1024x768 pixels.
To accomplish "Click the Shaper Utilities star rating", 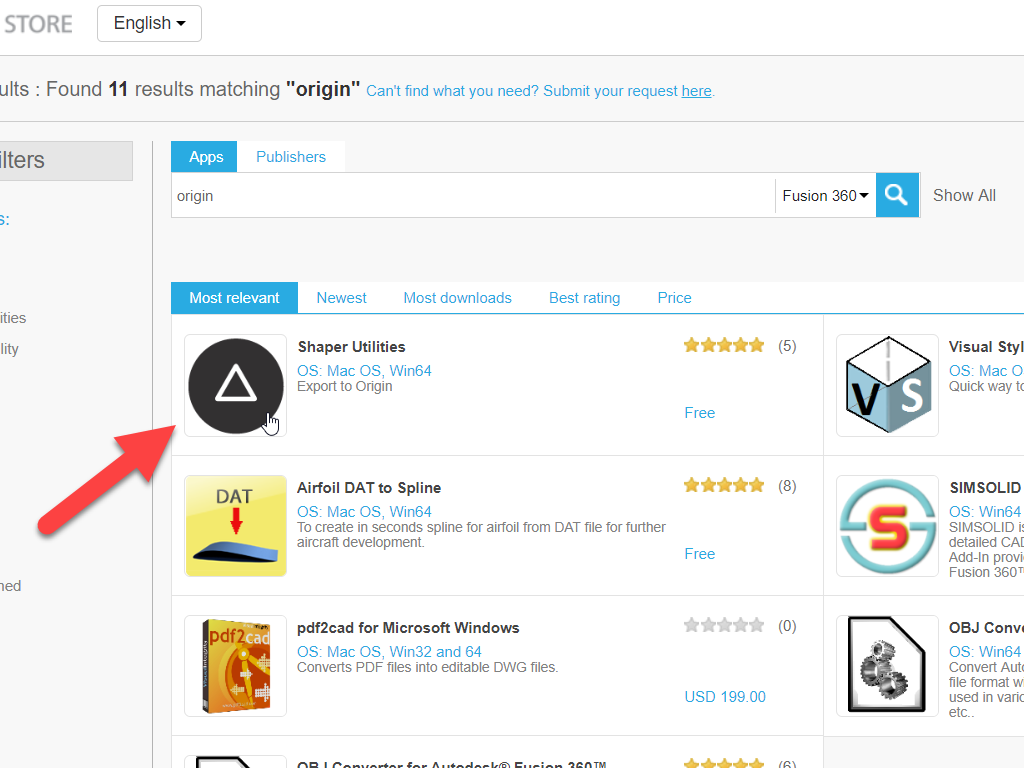I will [x=724, y=345].
